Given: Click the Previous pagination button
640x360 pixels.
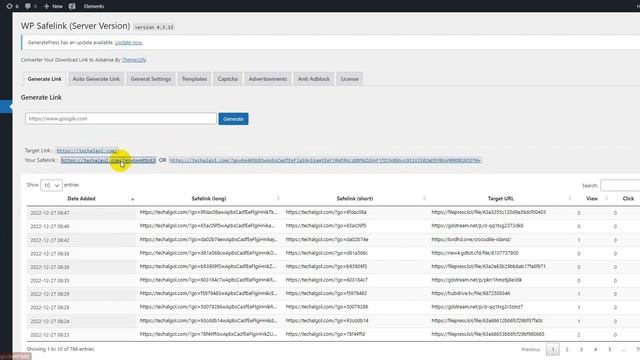Looking at the screenshot, I should click(x=531, y=349).
